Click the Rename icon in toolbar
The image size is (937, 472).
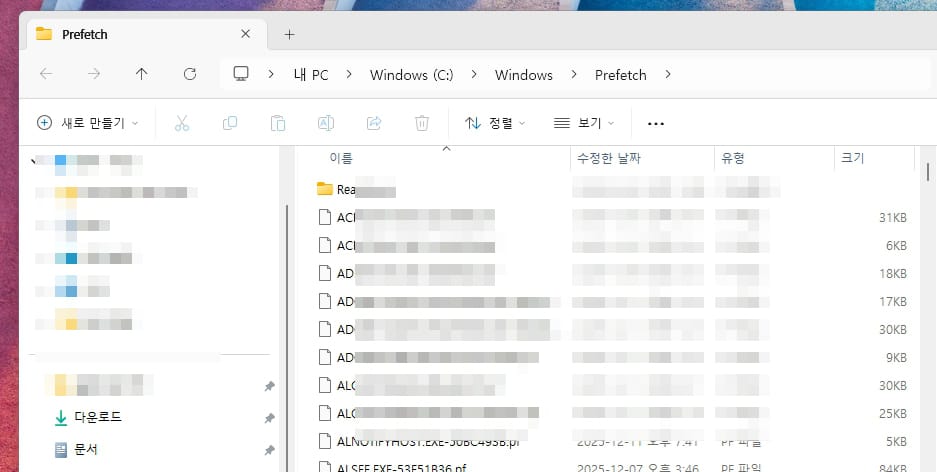tap(326, 123)
